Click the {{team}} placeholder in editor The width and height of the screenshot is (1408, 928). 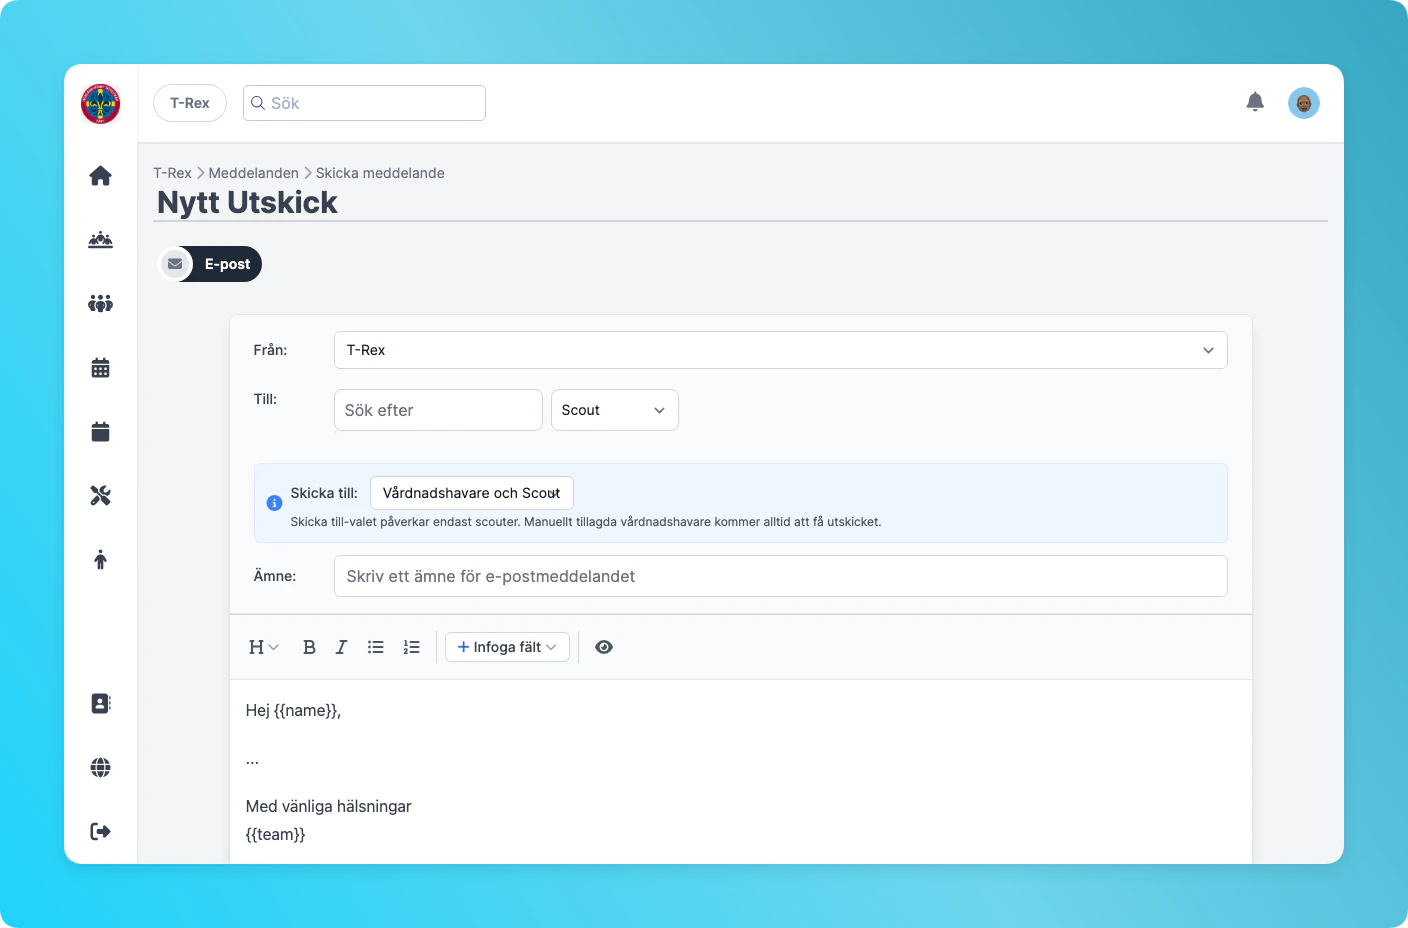[275, 834]
